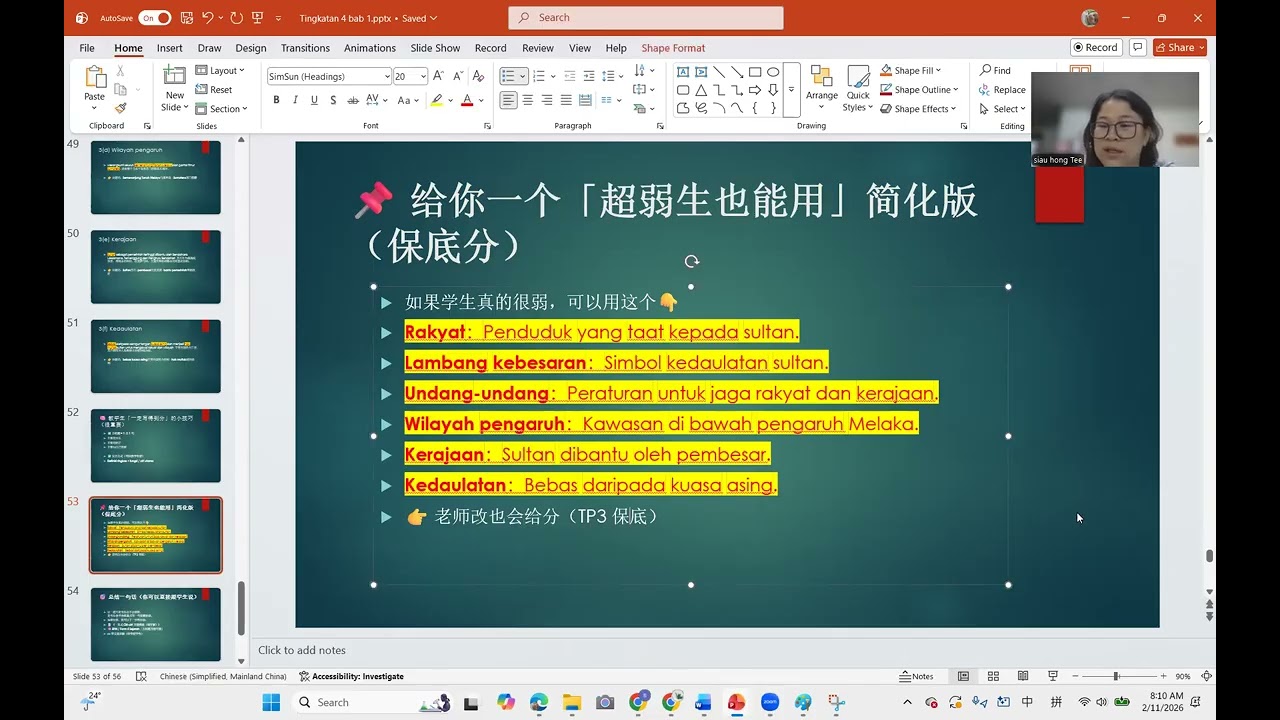This screenshot has width=1280, height=720.
Task: Click in the Search box at top
Action: click(x=646, y=17)
